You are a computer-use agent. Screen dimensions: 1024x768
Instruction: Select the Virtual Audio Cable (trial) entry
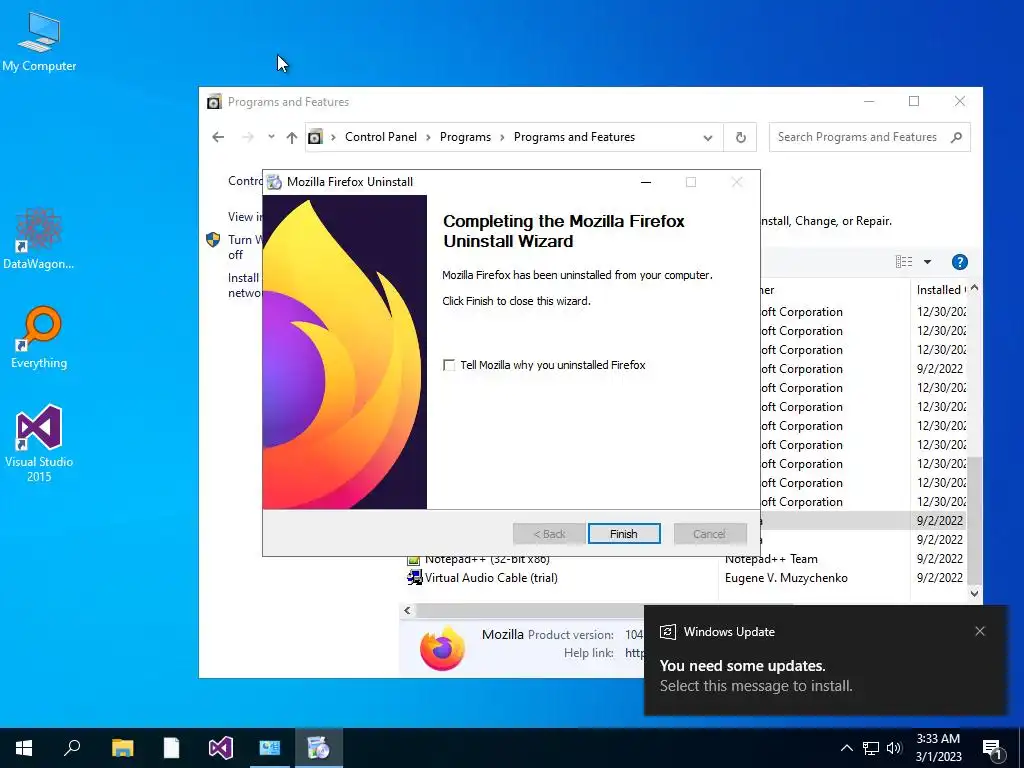coord(491,578)
